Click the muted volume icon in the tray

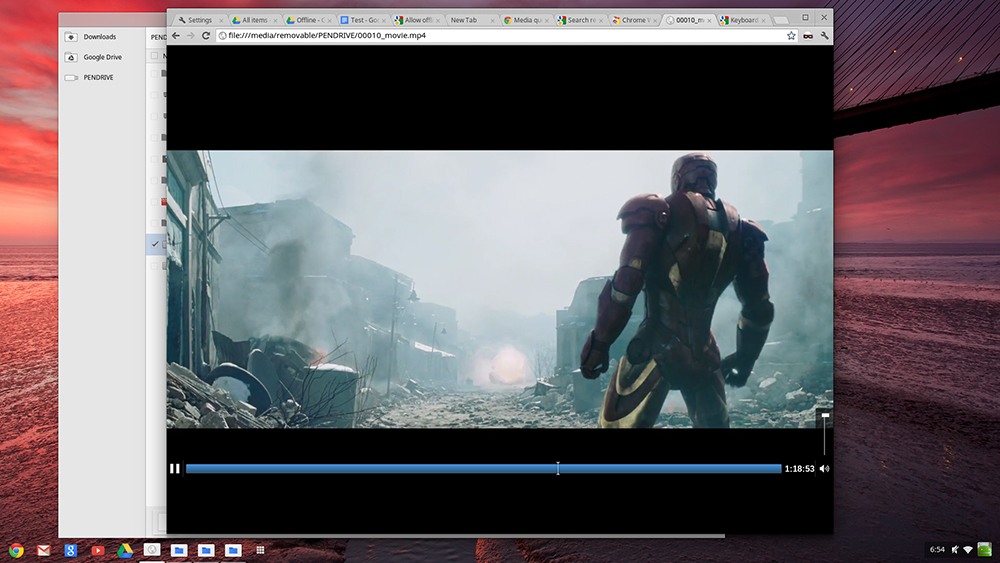[955, 550]
